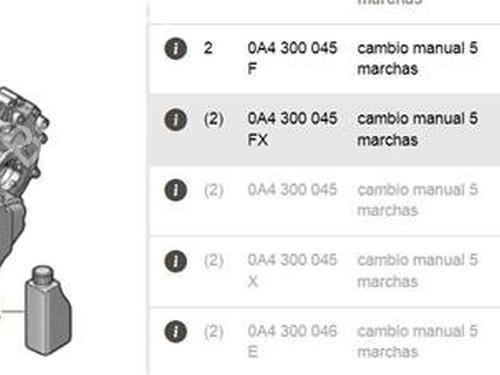Click position (2) in highlighted FX row
Screen dimensions: 500x375
pos(214,119)
